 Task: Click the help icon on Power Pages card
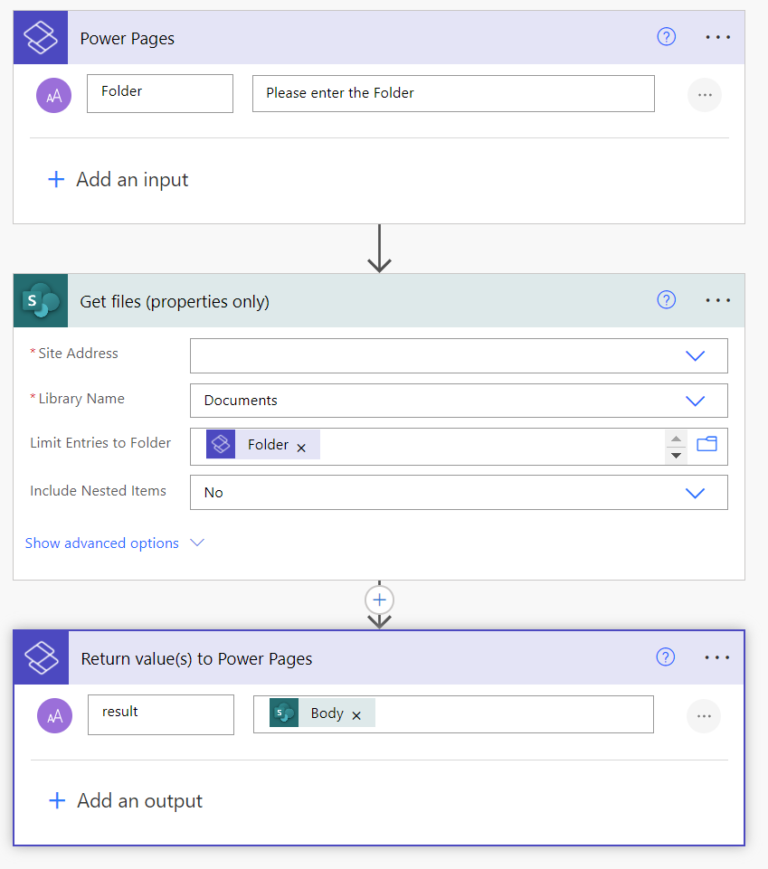666,36
